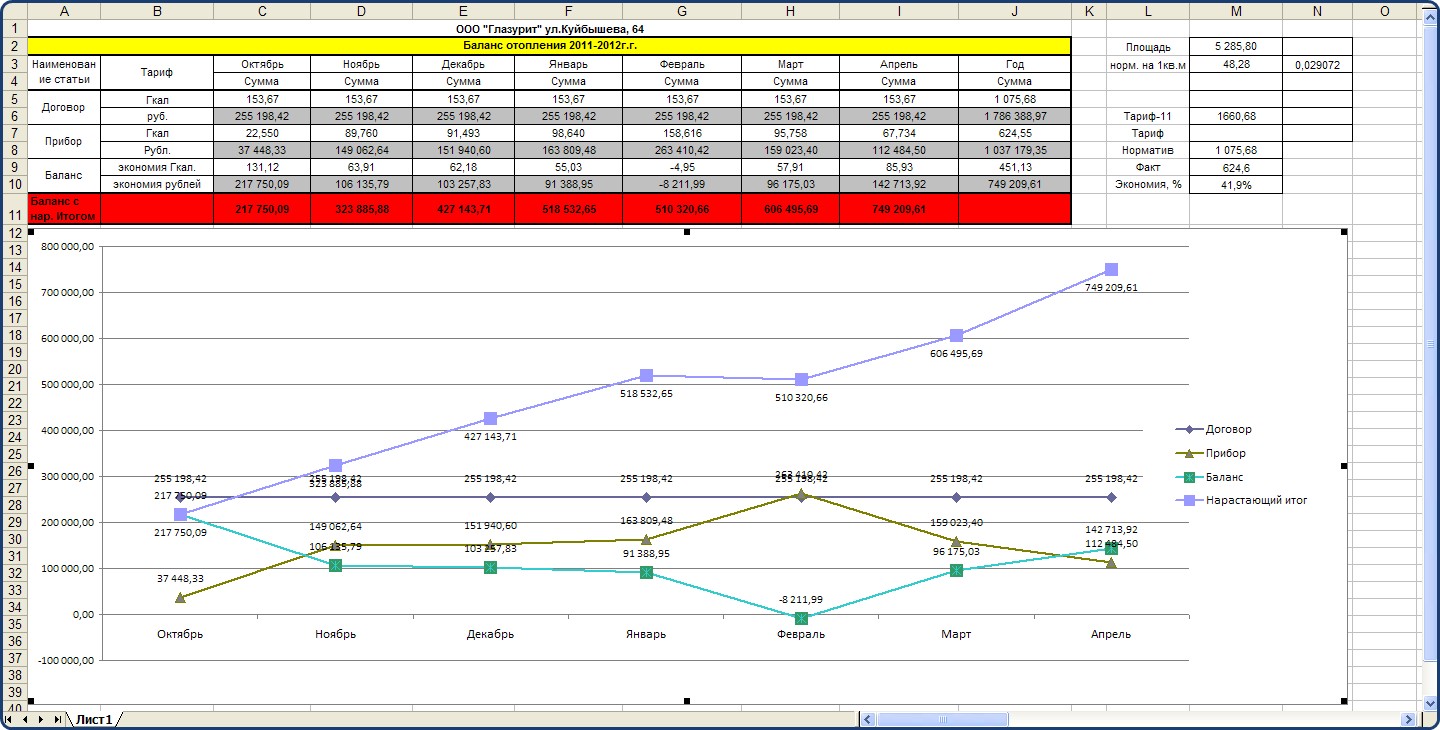Click chart axis label Январь
The height and width of the screenshot is (730, 1440).
[646, 634]
